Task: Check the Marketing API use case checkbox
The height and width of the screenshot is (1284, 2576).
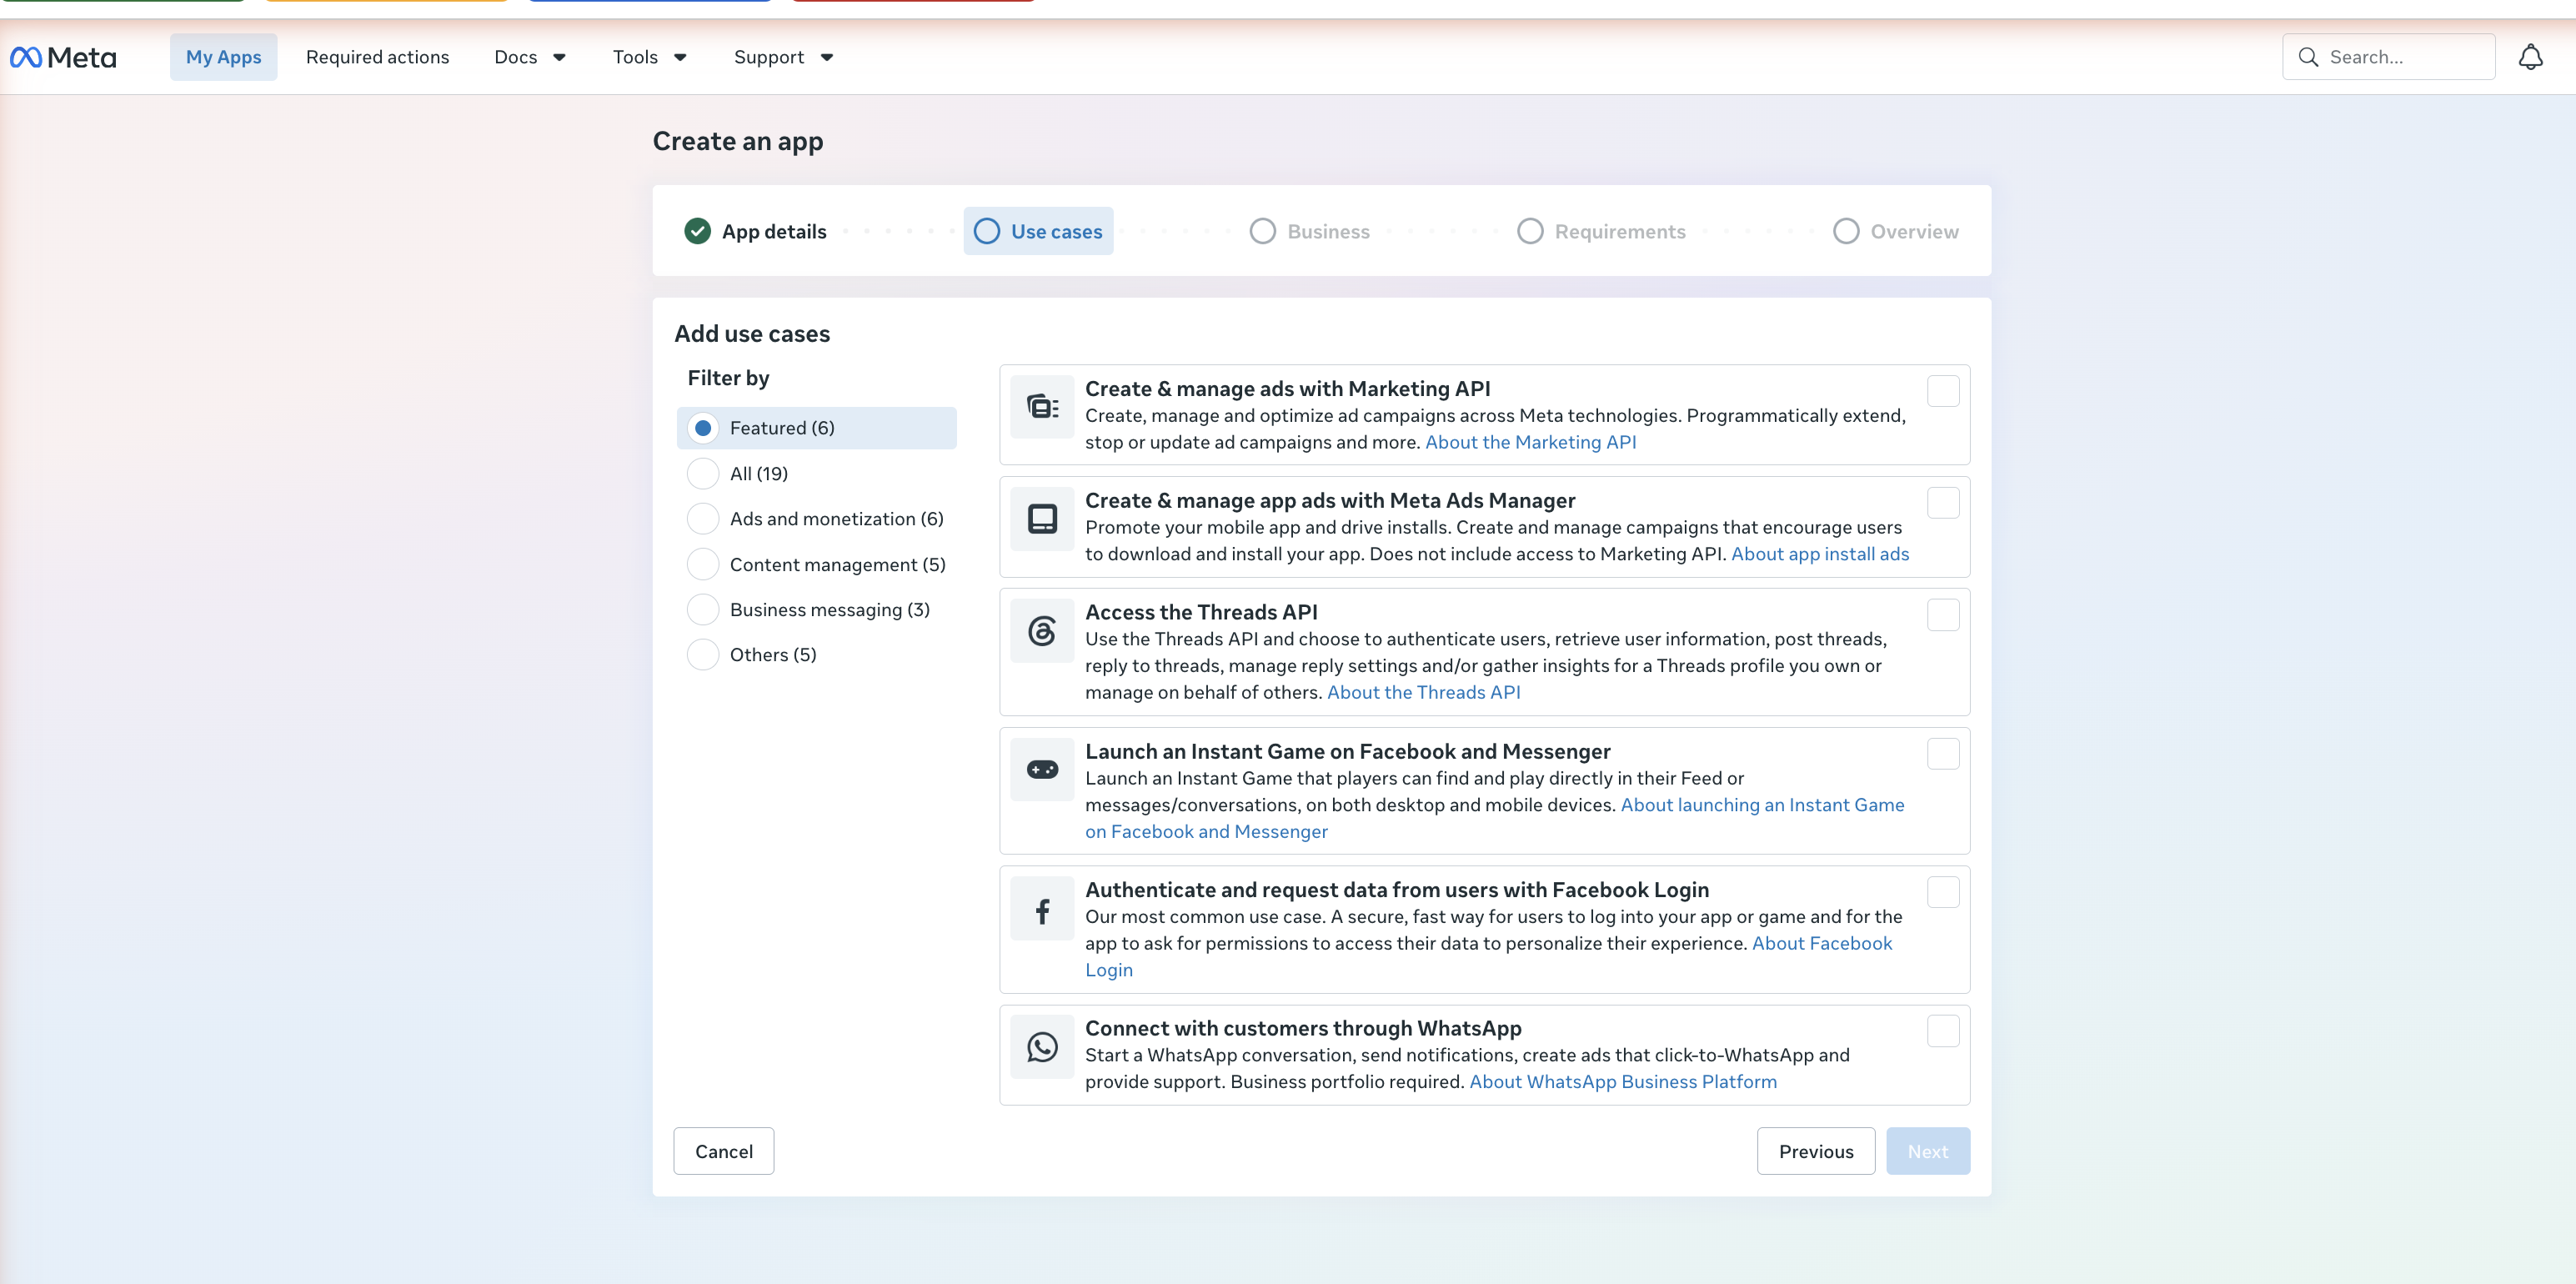Action: click(x=1942, y=391)
